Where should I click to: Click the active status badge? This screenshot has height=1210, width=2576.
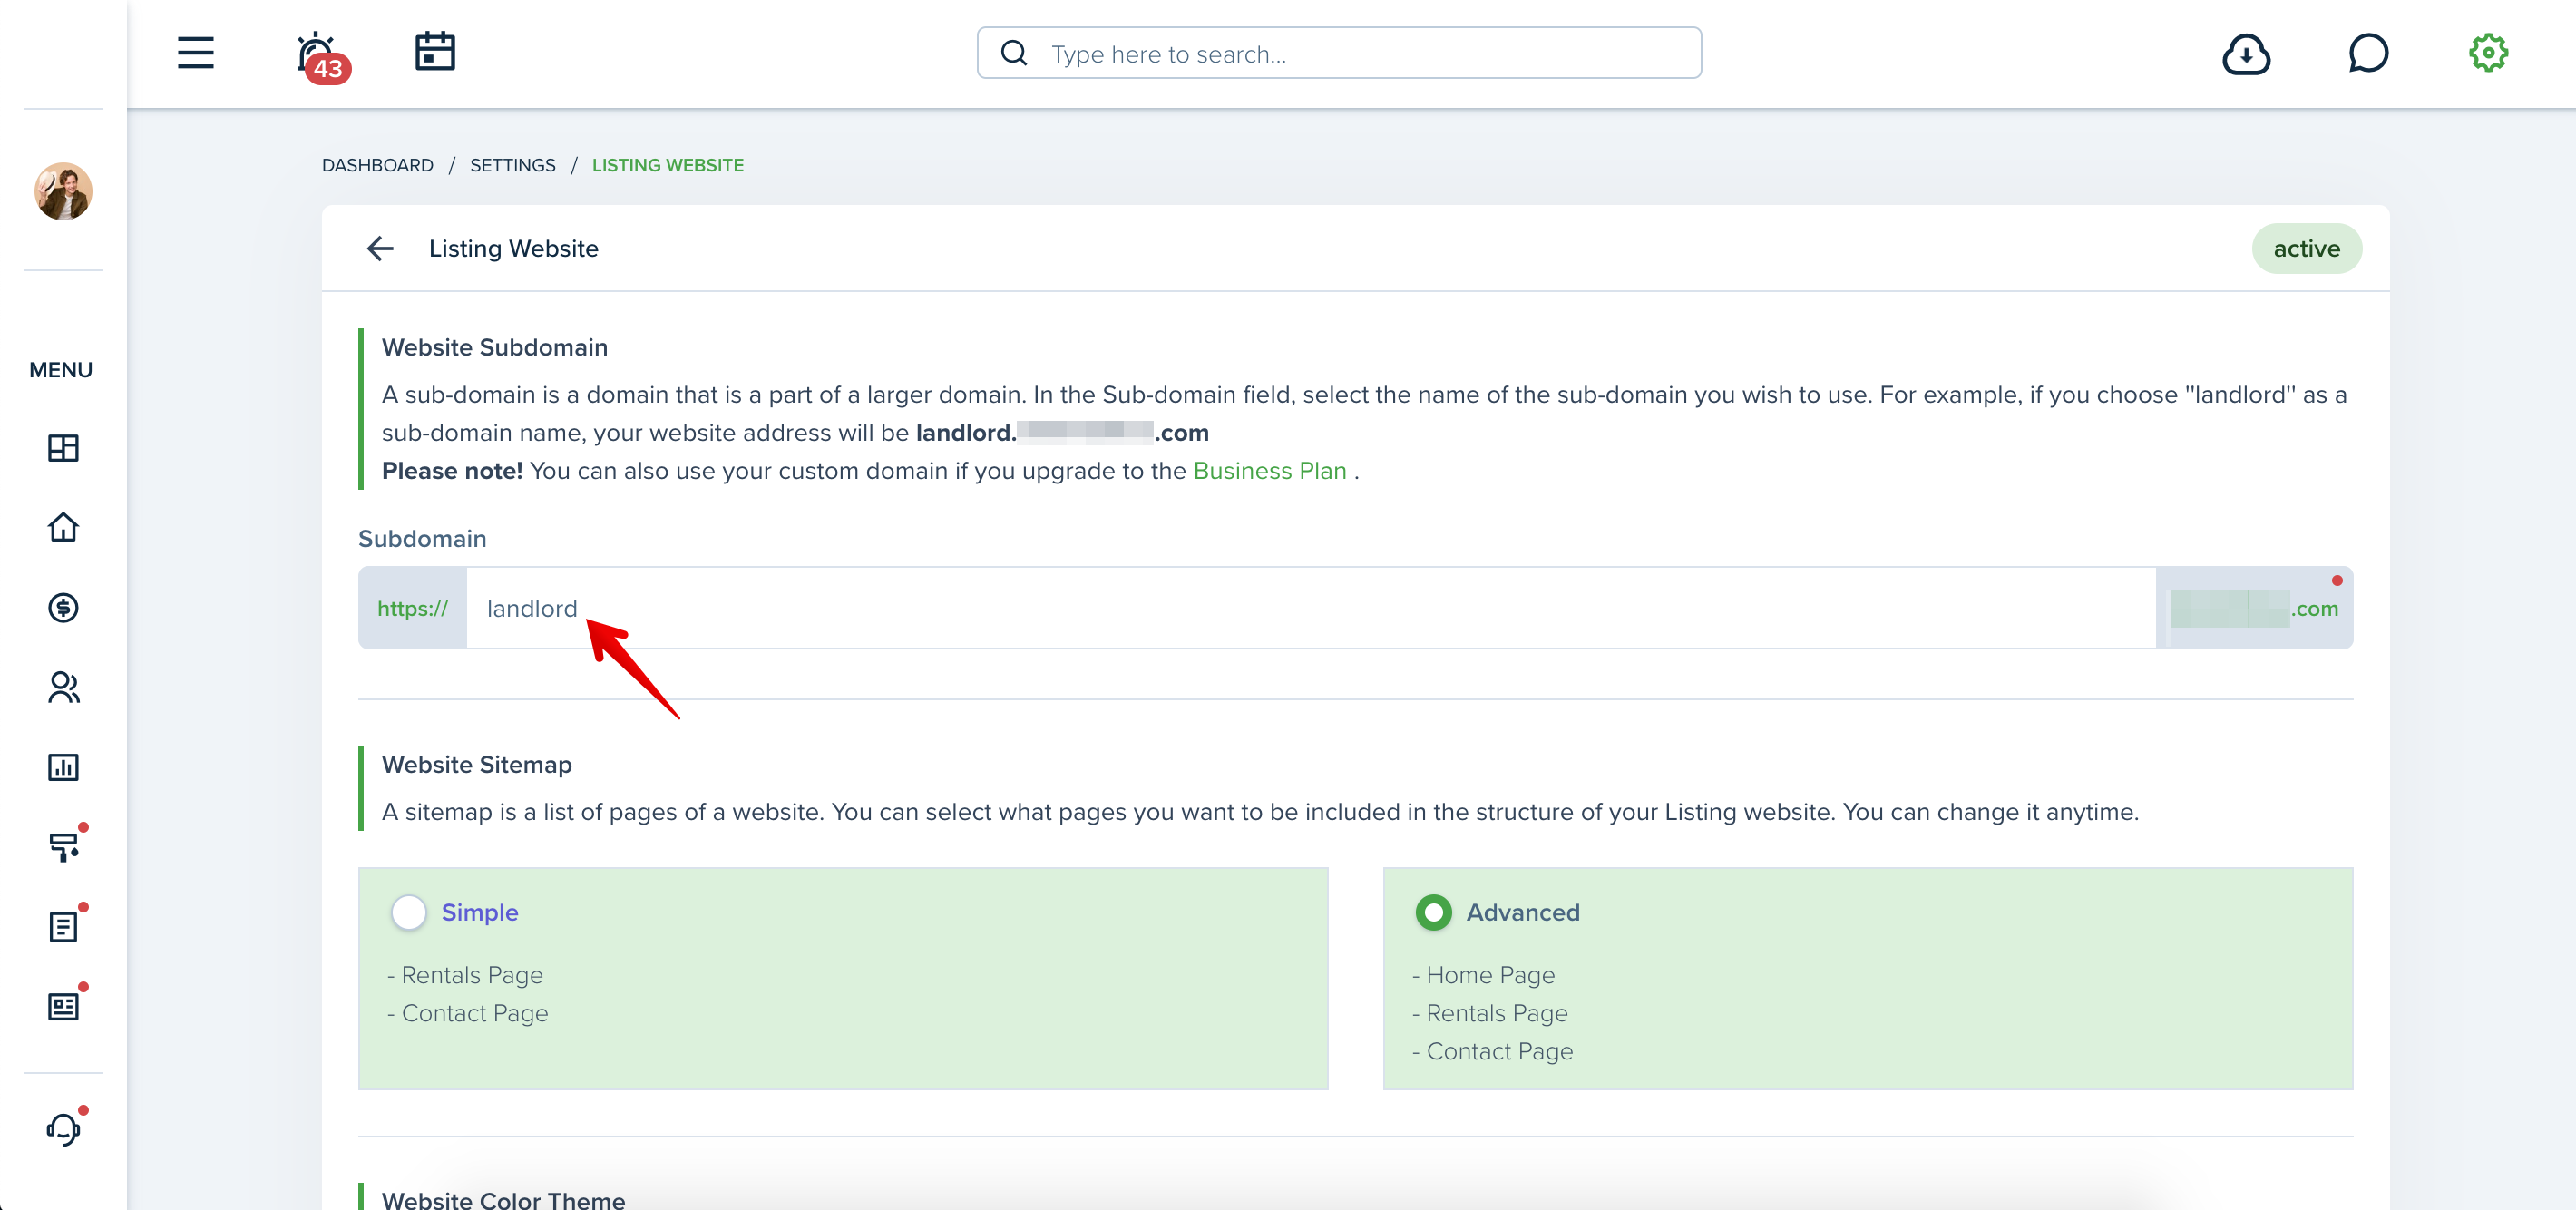(2306, 248)
